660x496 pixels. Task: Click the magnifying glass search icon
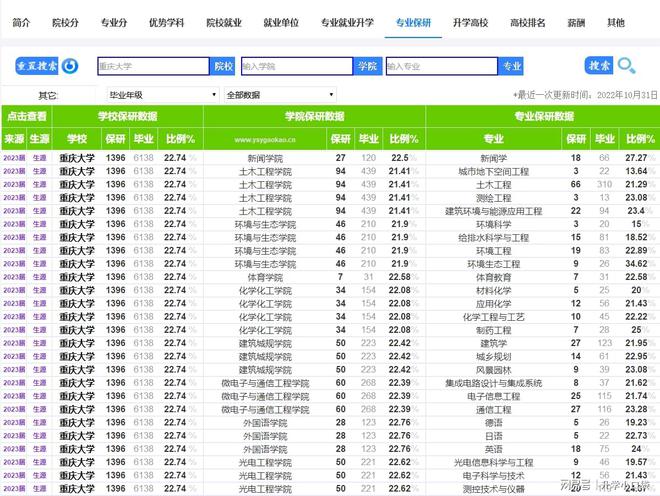(626, 66)
